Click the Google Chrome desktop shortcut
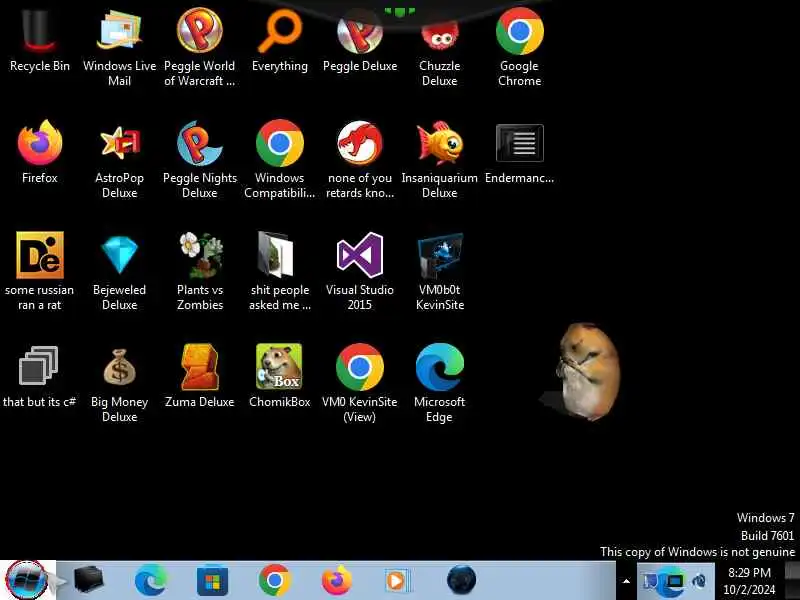Screen dimensions: 800x600 click(x=519, y=47)
